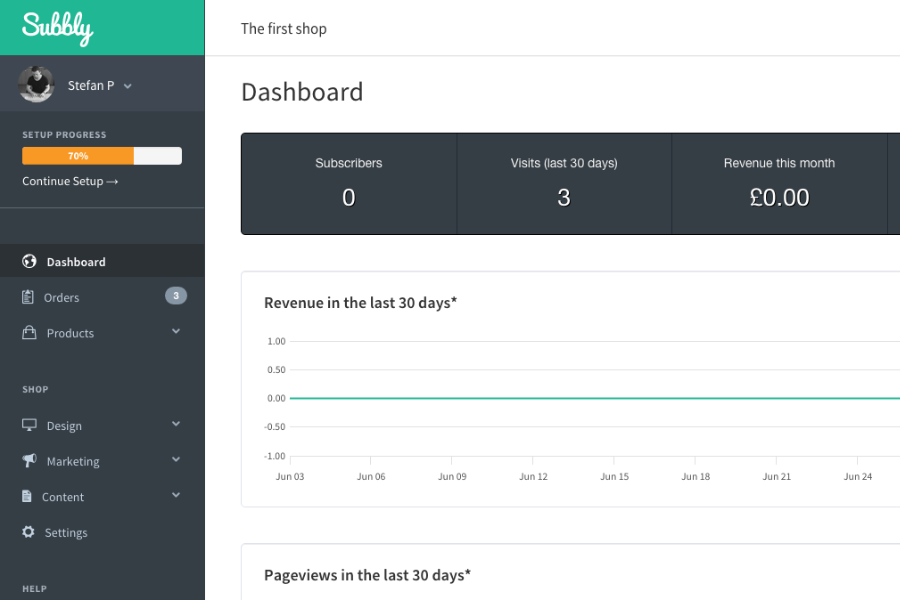Click the Subbly logo
The image size is (900, 600).
pyautogui.click(x=57, y=28)
